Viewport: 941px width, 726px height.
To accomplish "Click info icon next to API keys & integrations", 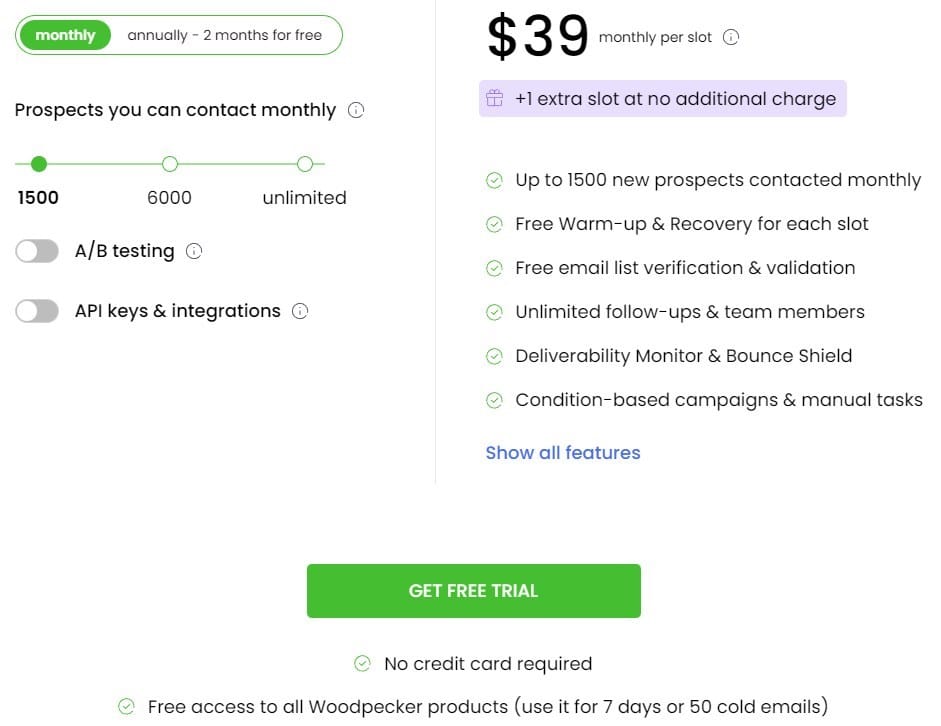I will point(300,311).
